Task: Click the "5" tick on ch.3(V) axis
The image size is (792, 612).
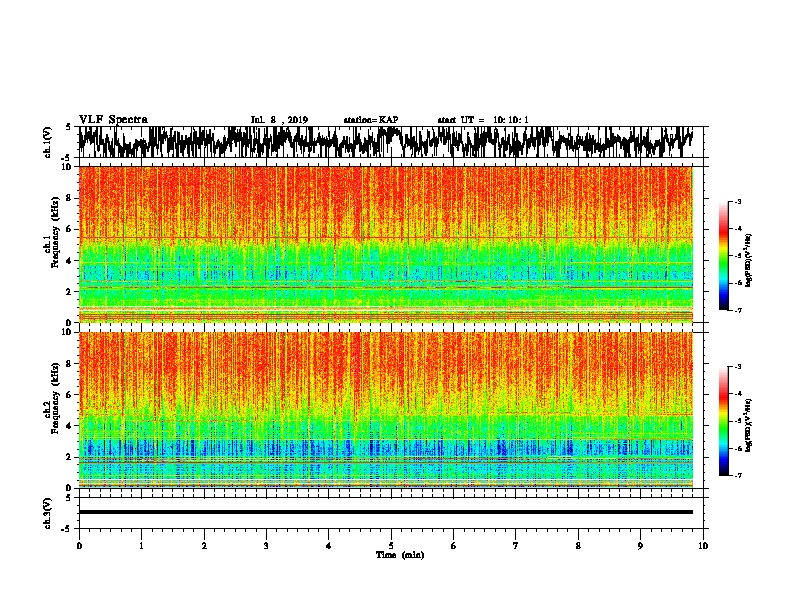Action: coord(68,498)
